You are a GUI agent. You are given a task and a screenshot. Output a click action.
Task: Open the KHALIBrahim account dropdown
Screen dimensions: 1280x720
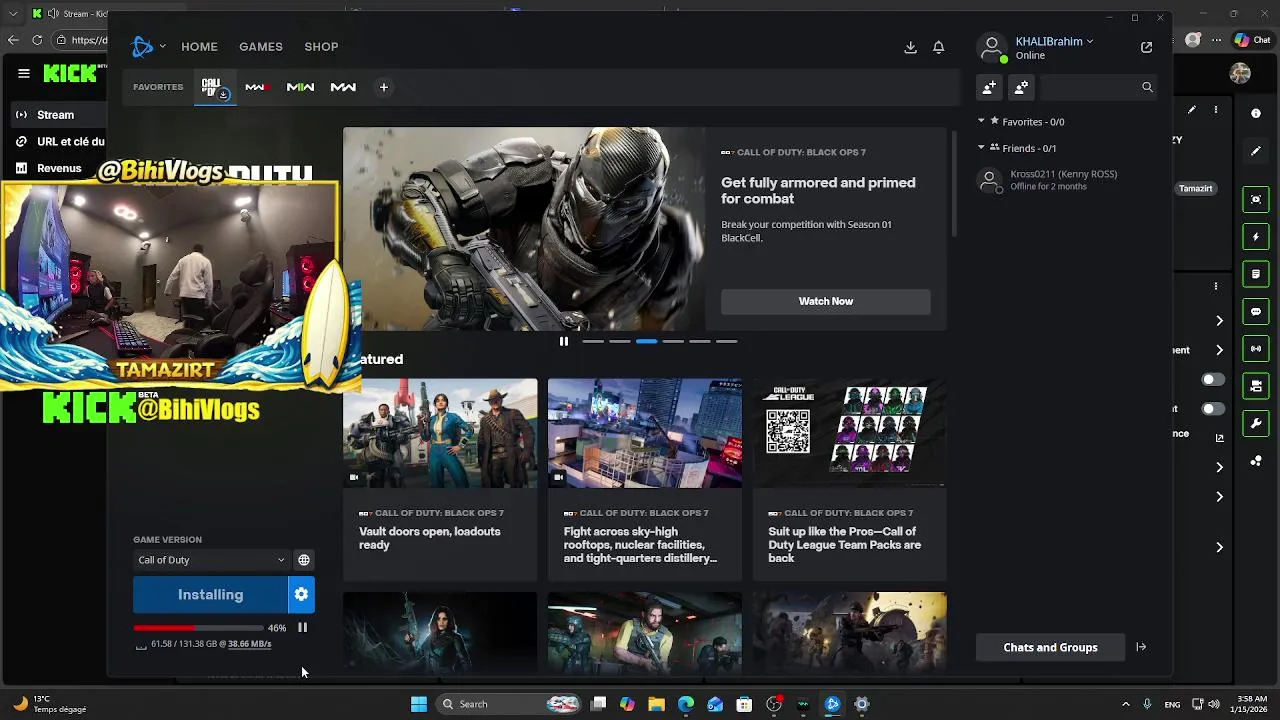point(1054,41)
